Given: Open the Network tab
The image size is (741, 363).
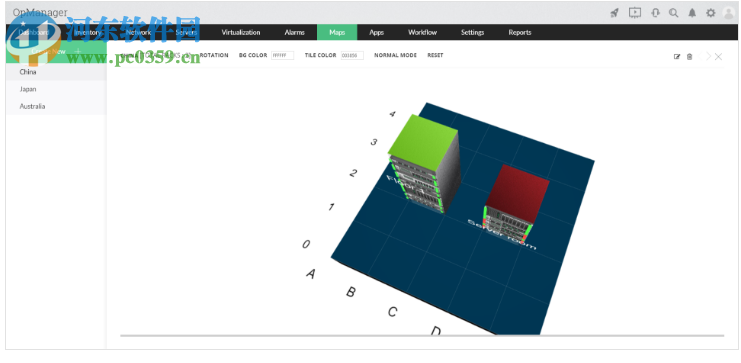Looking at the screenshot, I should click(138, 33).
